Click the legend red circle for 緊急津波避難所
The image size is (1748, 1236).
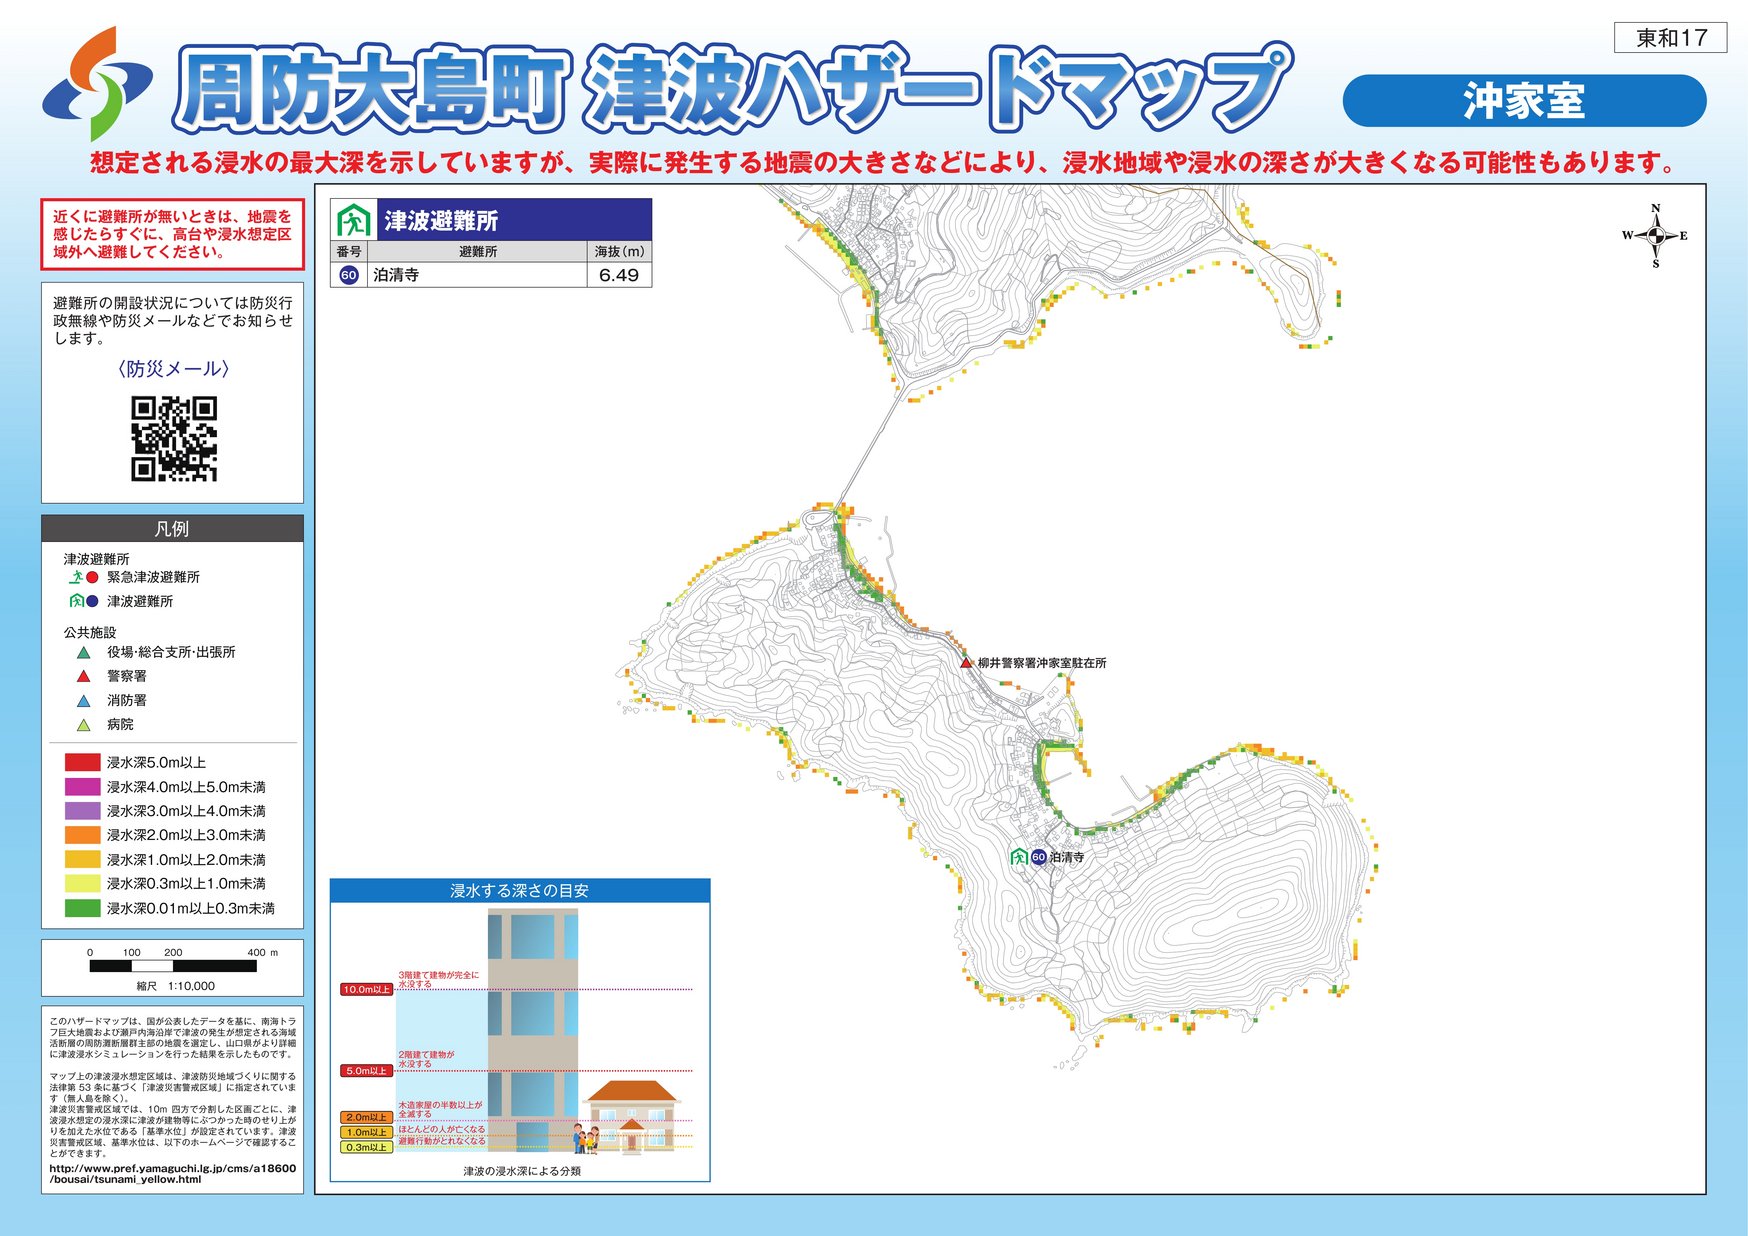(92, 577)
